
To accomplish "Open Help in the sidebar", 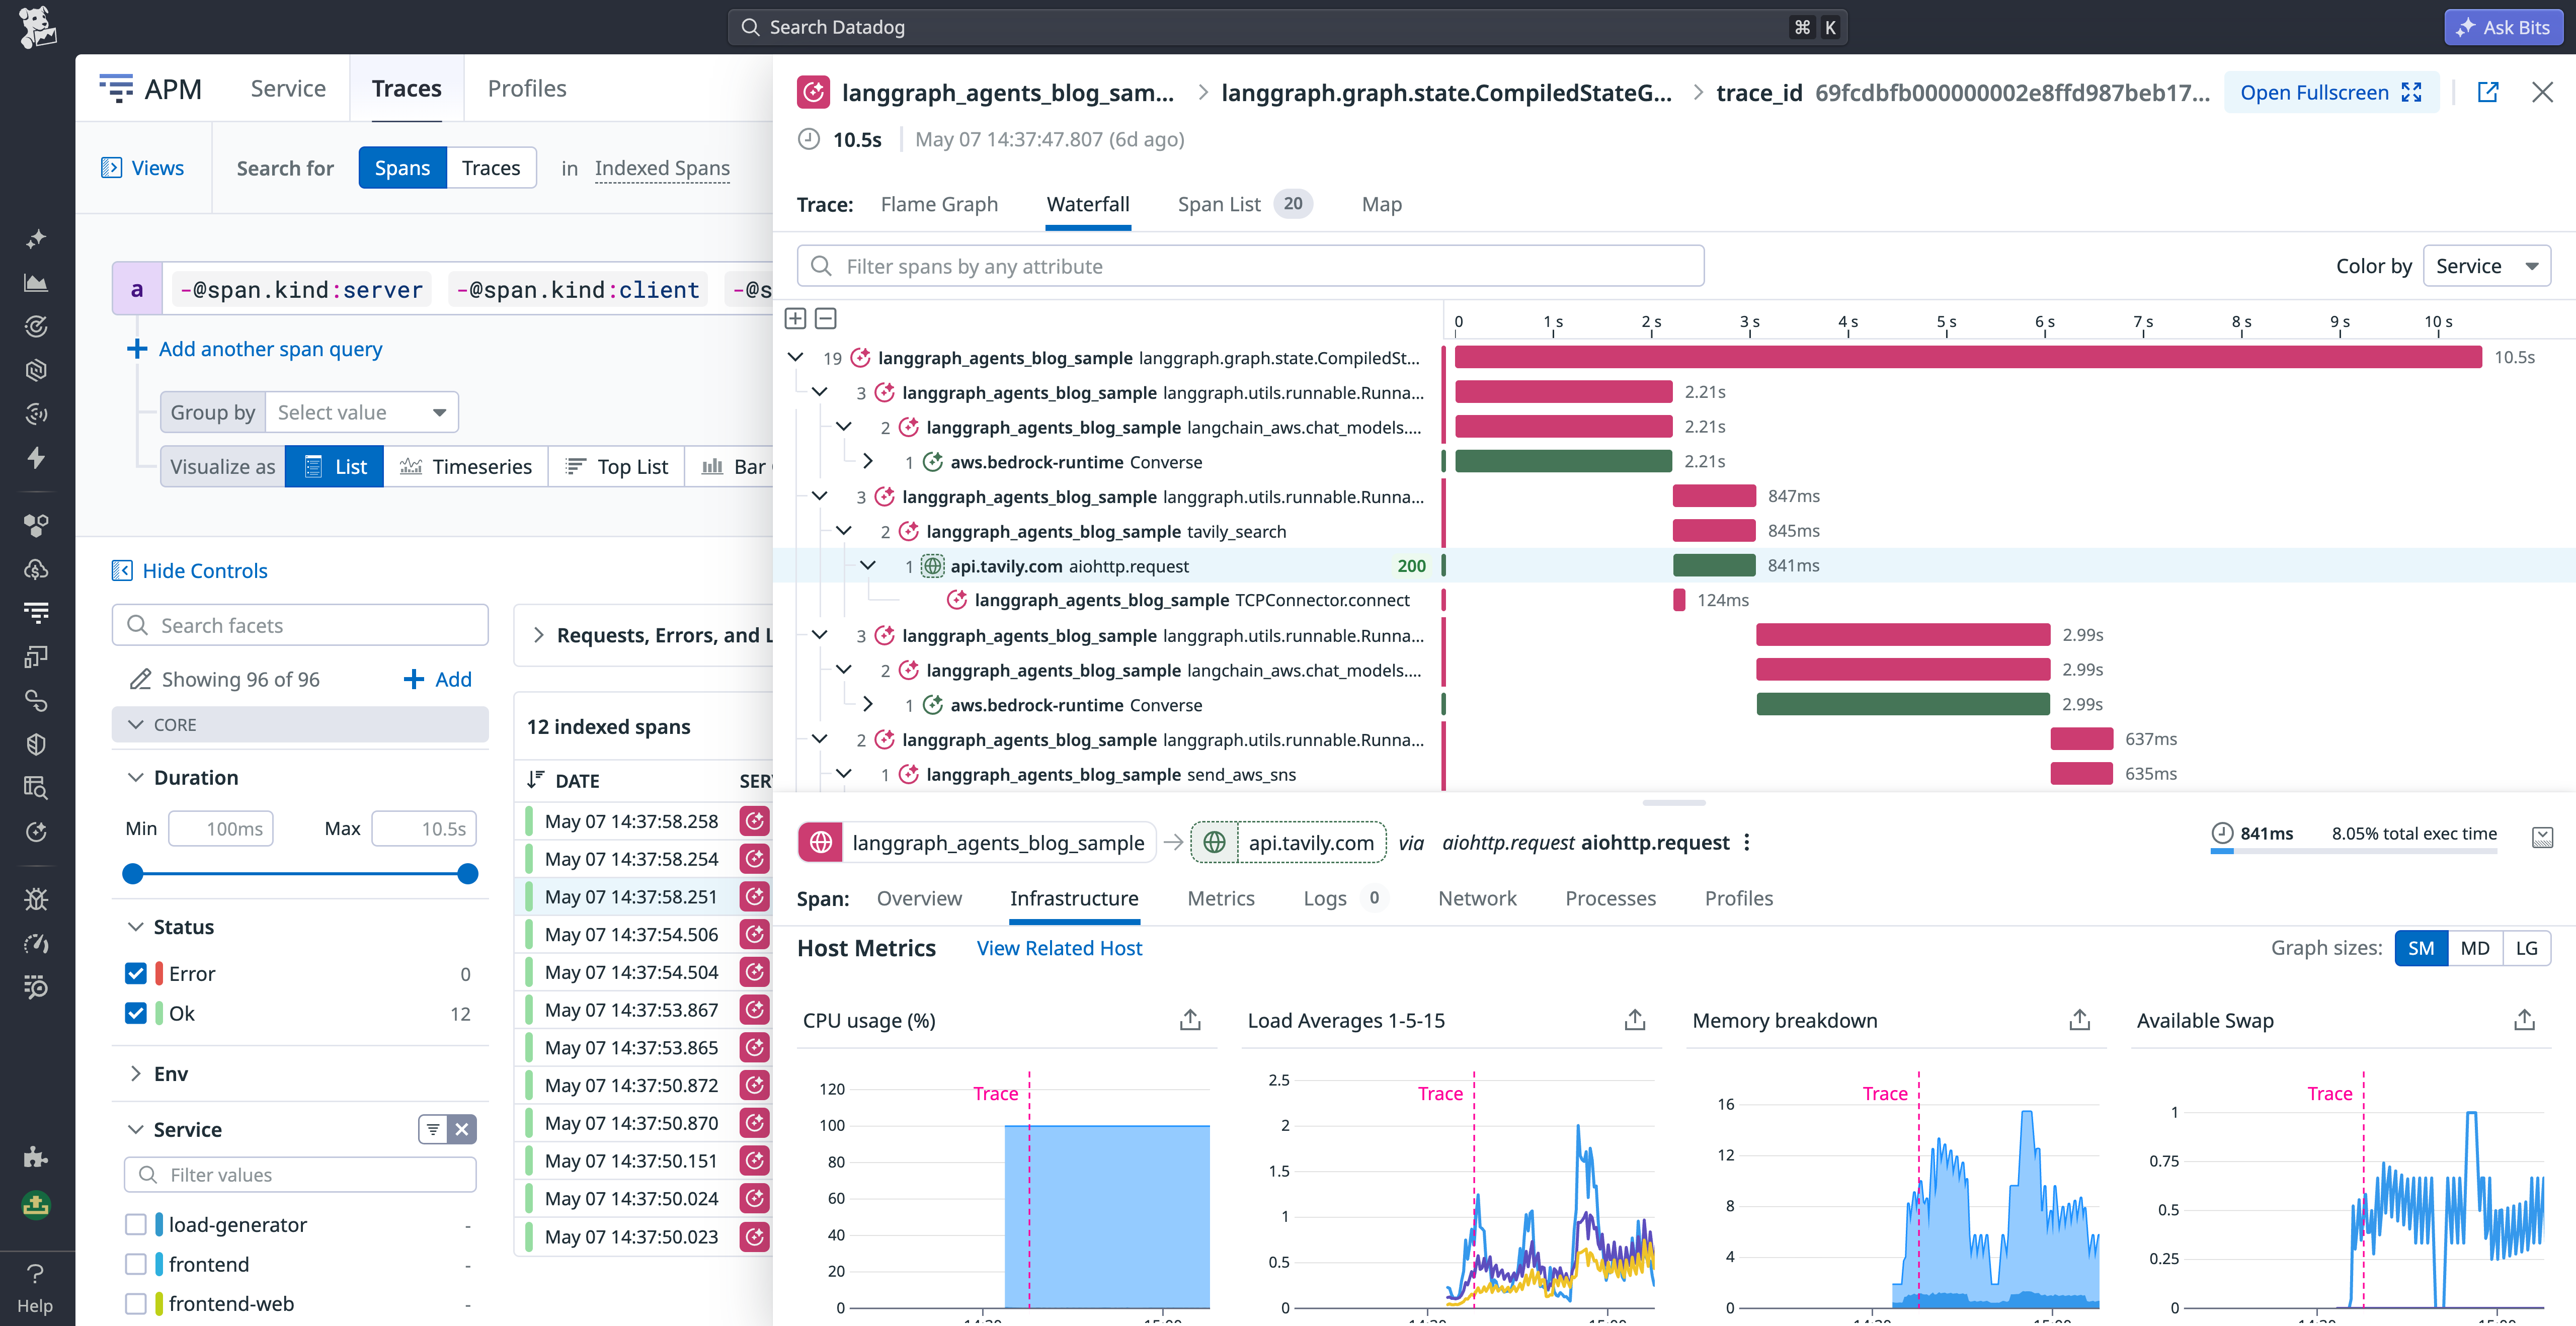I will pyautogui.click(x=35, y=1288).
